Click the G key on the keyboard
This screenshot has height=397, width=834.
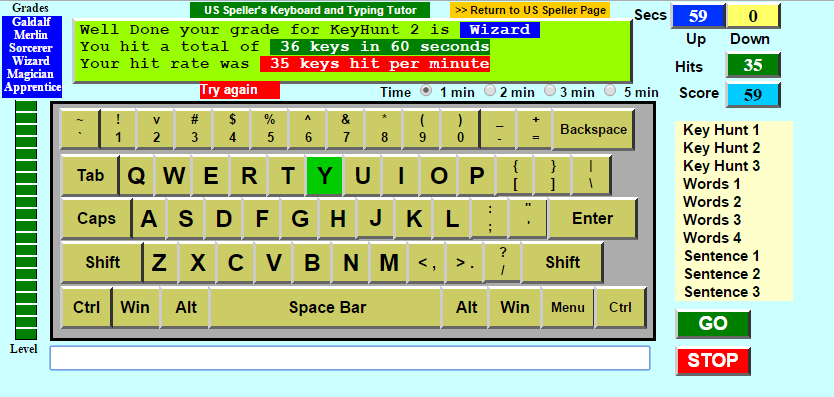click(299, 219)
